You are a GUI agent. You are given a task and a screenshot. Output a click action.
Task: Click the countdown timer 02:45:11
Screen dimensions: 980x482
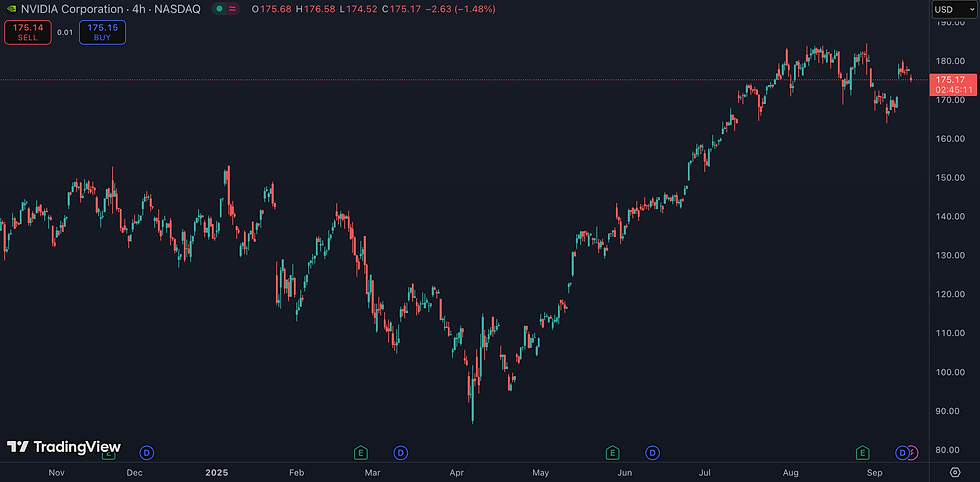tap(954, 90)
